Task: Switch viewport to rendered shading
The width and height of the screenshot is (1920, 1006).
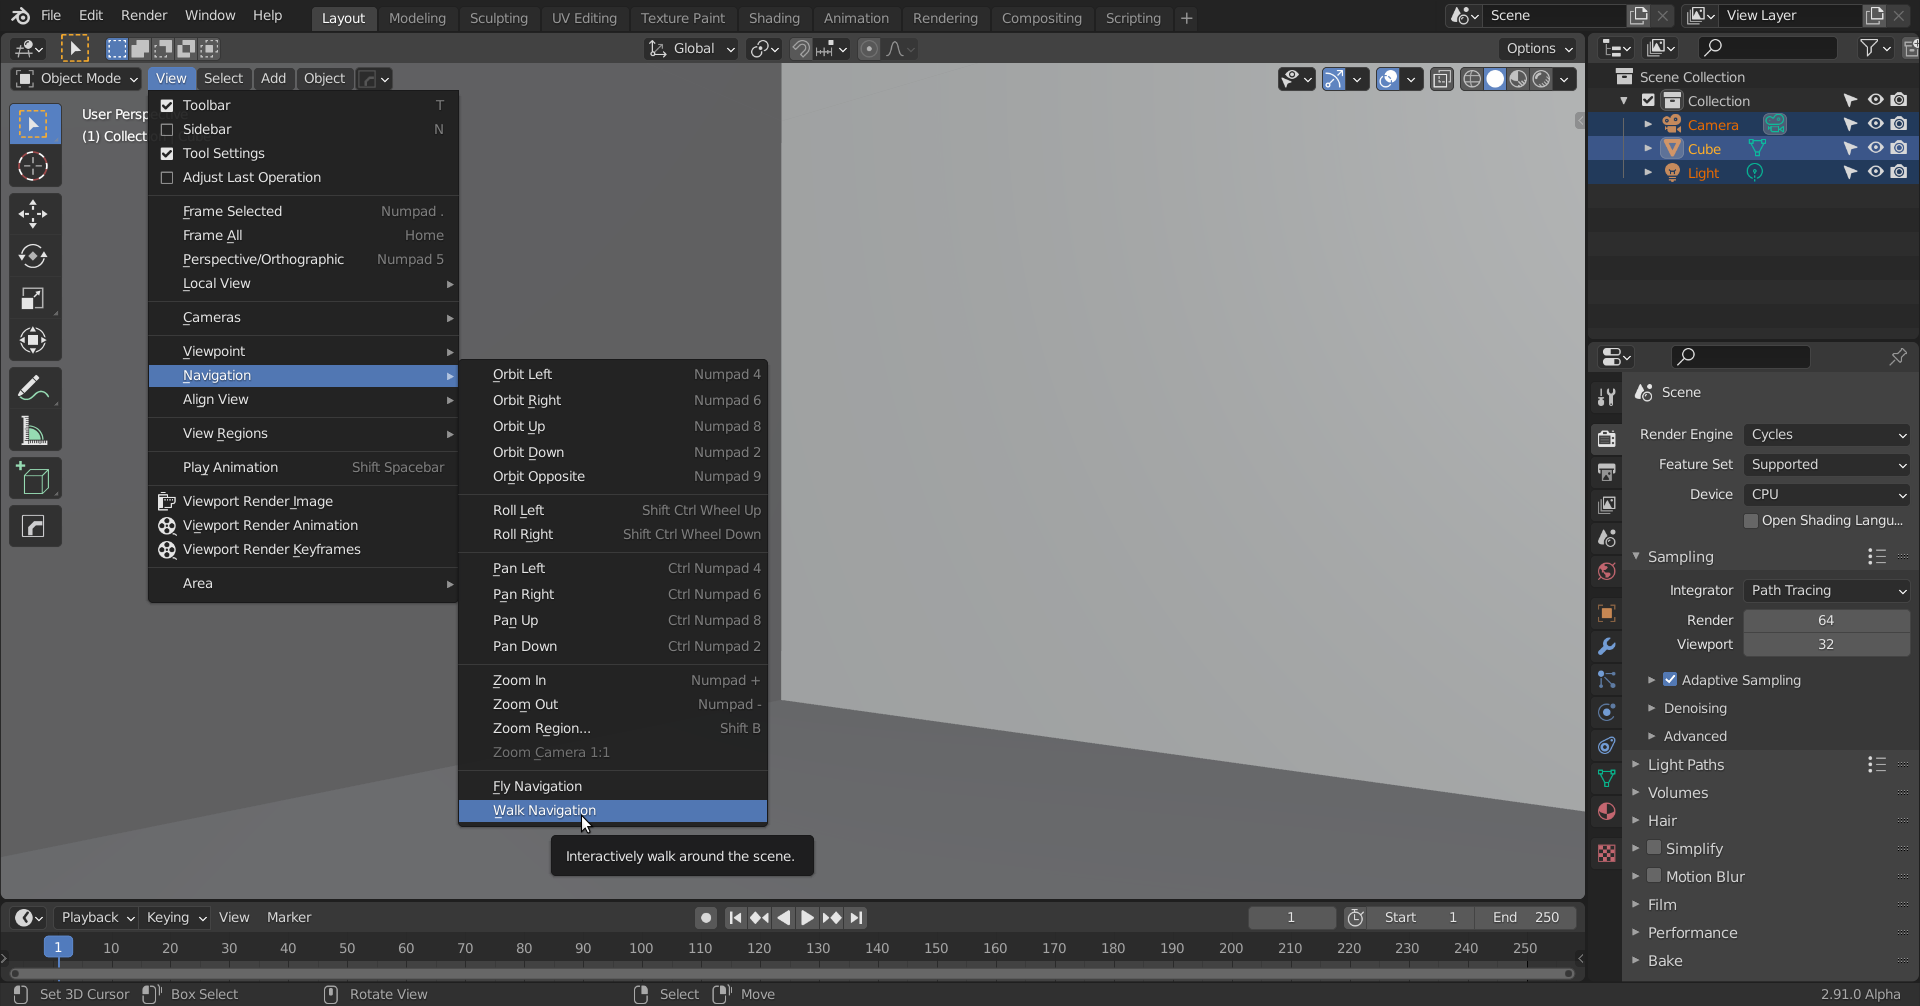Action: [x=1542, y=79]
